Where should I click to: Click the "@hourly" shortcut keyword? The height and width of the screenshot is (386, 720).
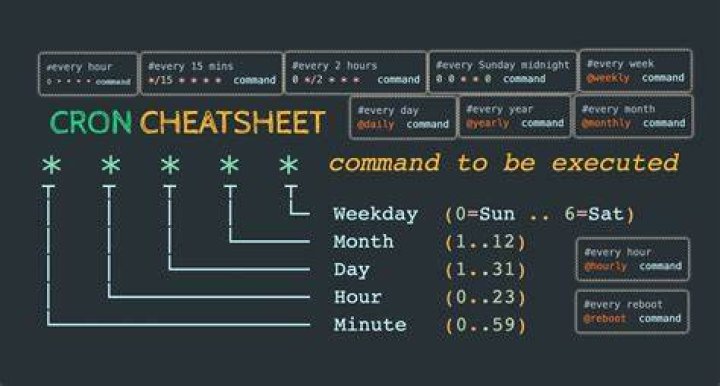(605, 266)
